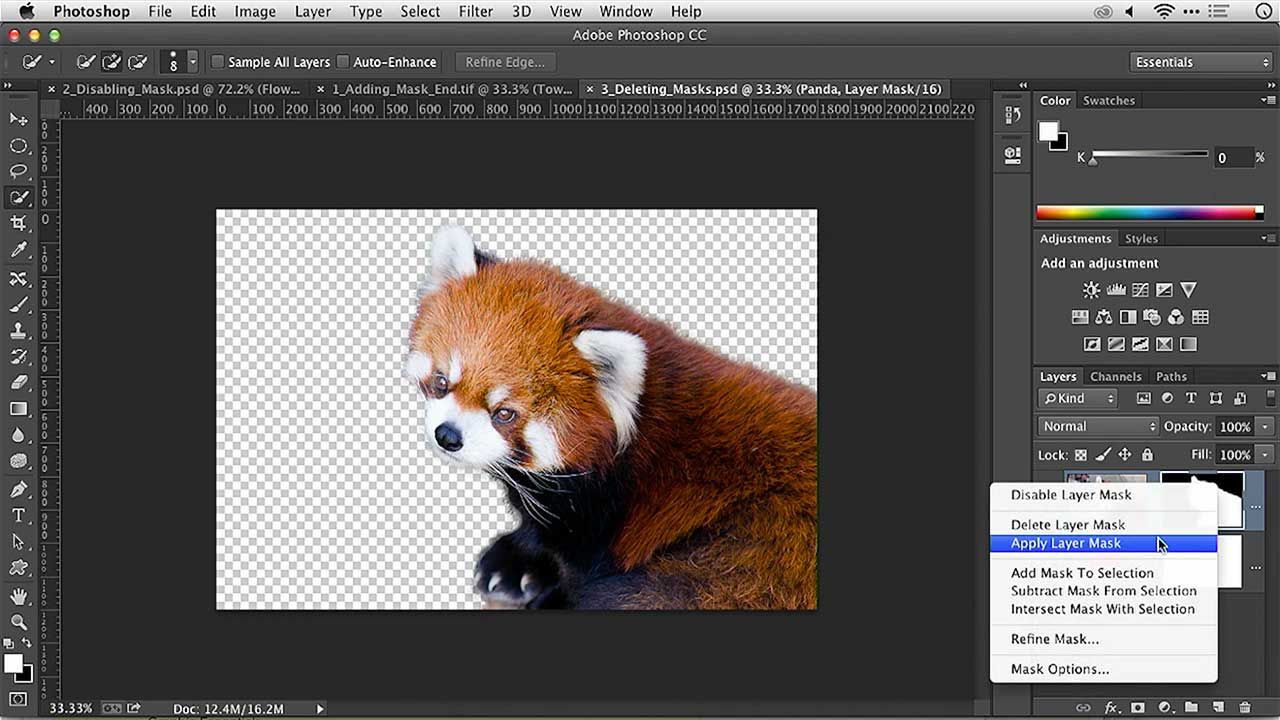Choose the Zoom tool in the toolbox

click(x=18, y=621)
